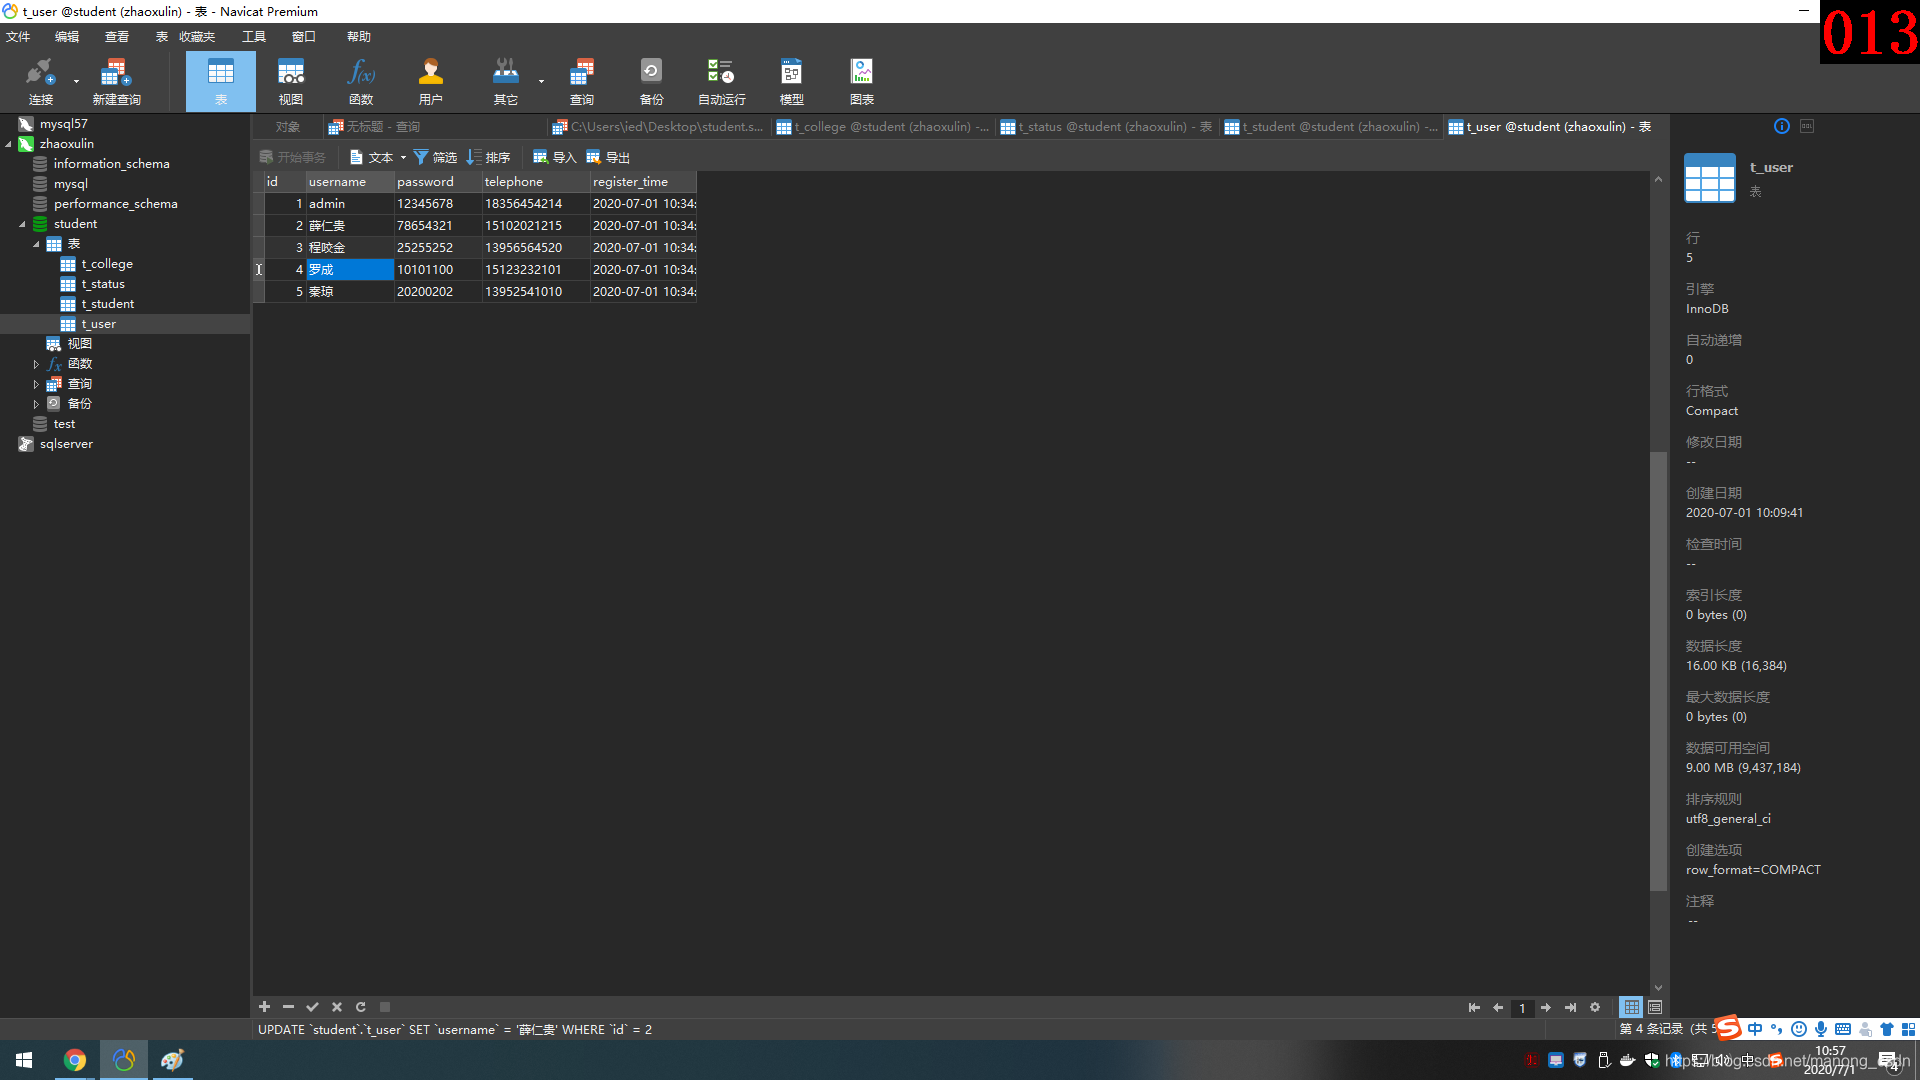The height and width of the screenshot is (1080, 1920).
Task: Open the 文本 dropdown arrow
Action: tap(403, 158)
